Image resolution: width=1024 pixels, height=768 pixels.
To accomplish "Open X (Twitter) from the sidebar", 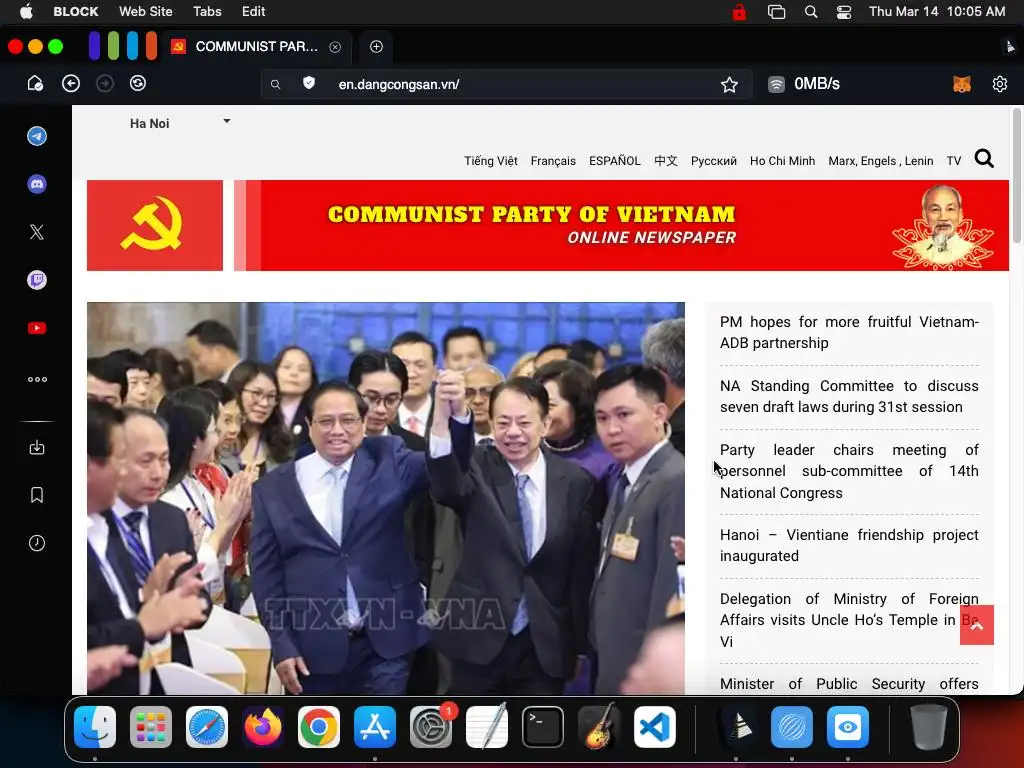I will coord(37,232).
